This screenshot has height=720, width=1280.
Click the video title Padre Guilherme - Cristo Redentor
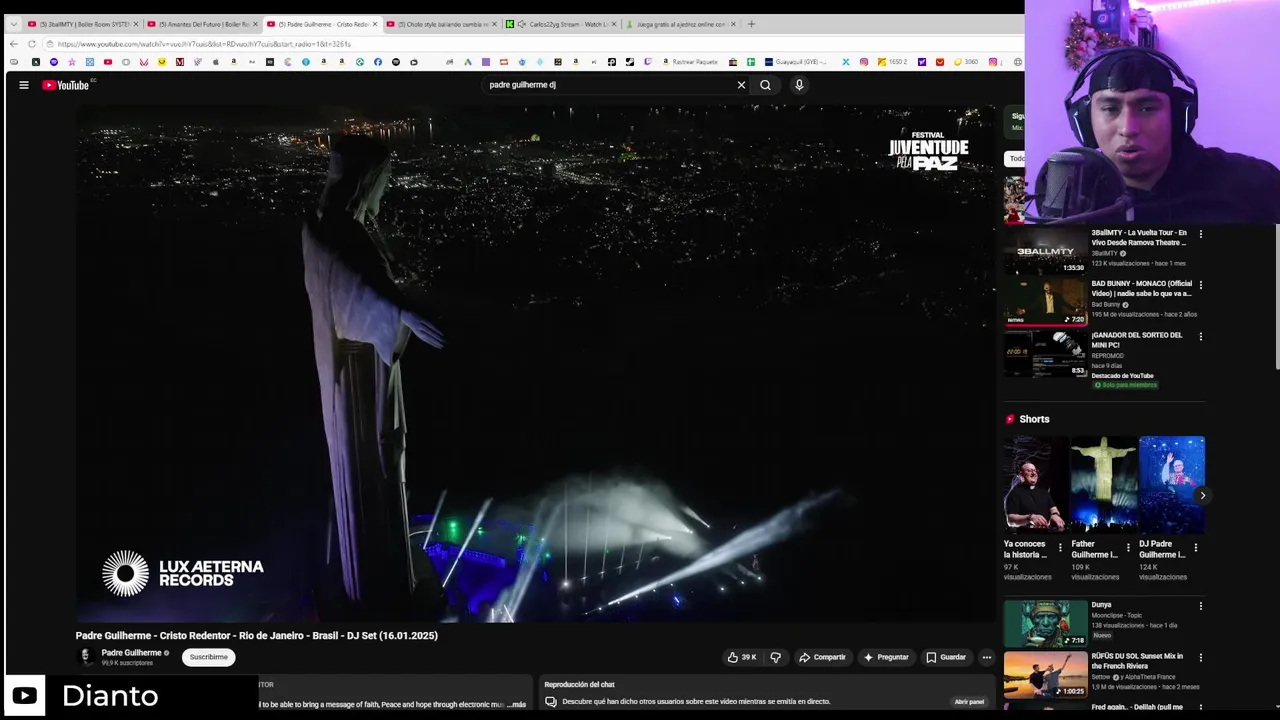point(256,635)
